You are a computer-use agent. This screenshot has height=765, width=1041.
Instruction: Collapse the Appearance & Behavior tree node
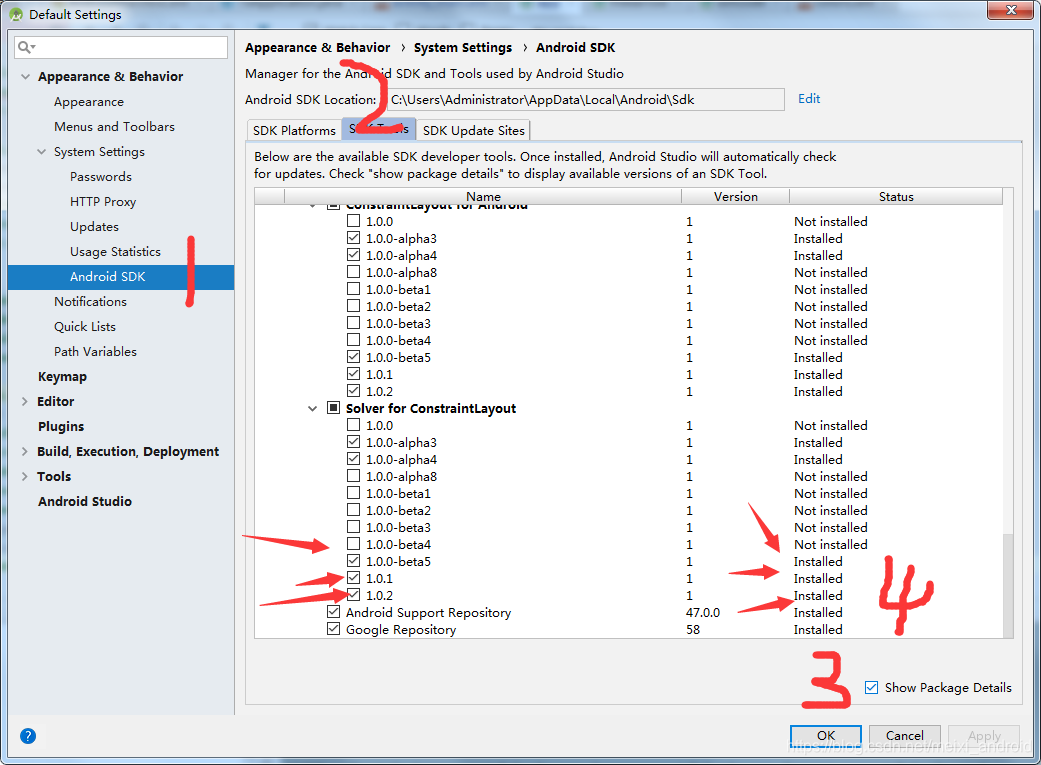[x=25, y=76]
